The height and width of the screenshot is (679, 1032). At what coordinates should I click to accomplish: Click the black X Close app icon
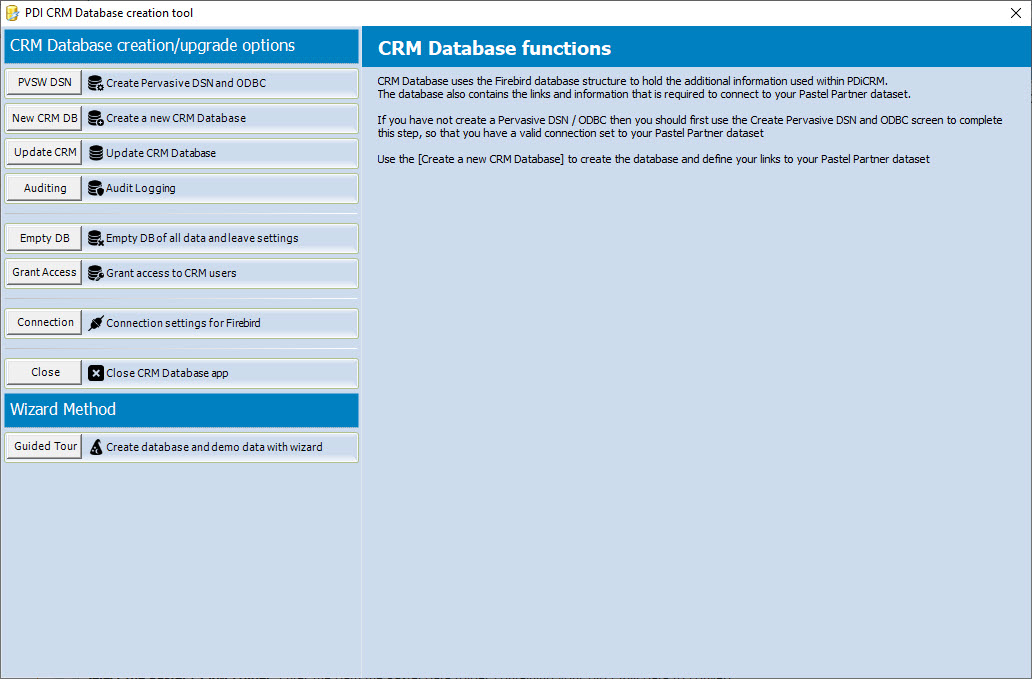tap(96, 373)
